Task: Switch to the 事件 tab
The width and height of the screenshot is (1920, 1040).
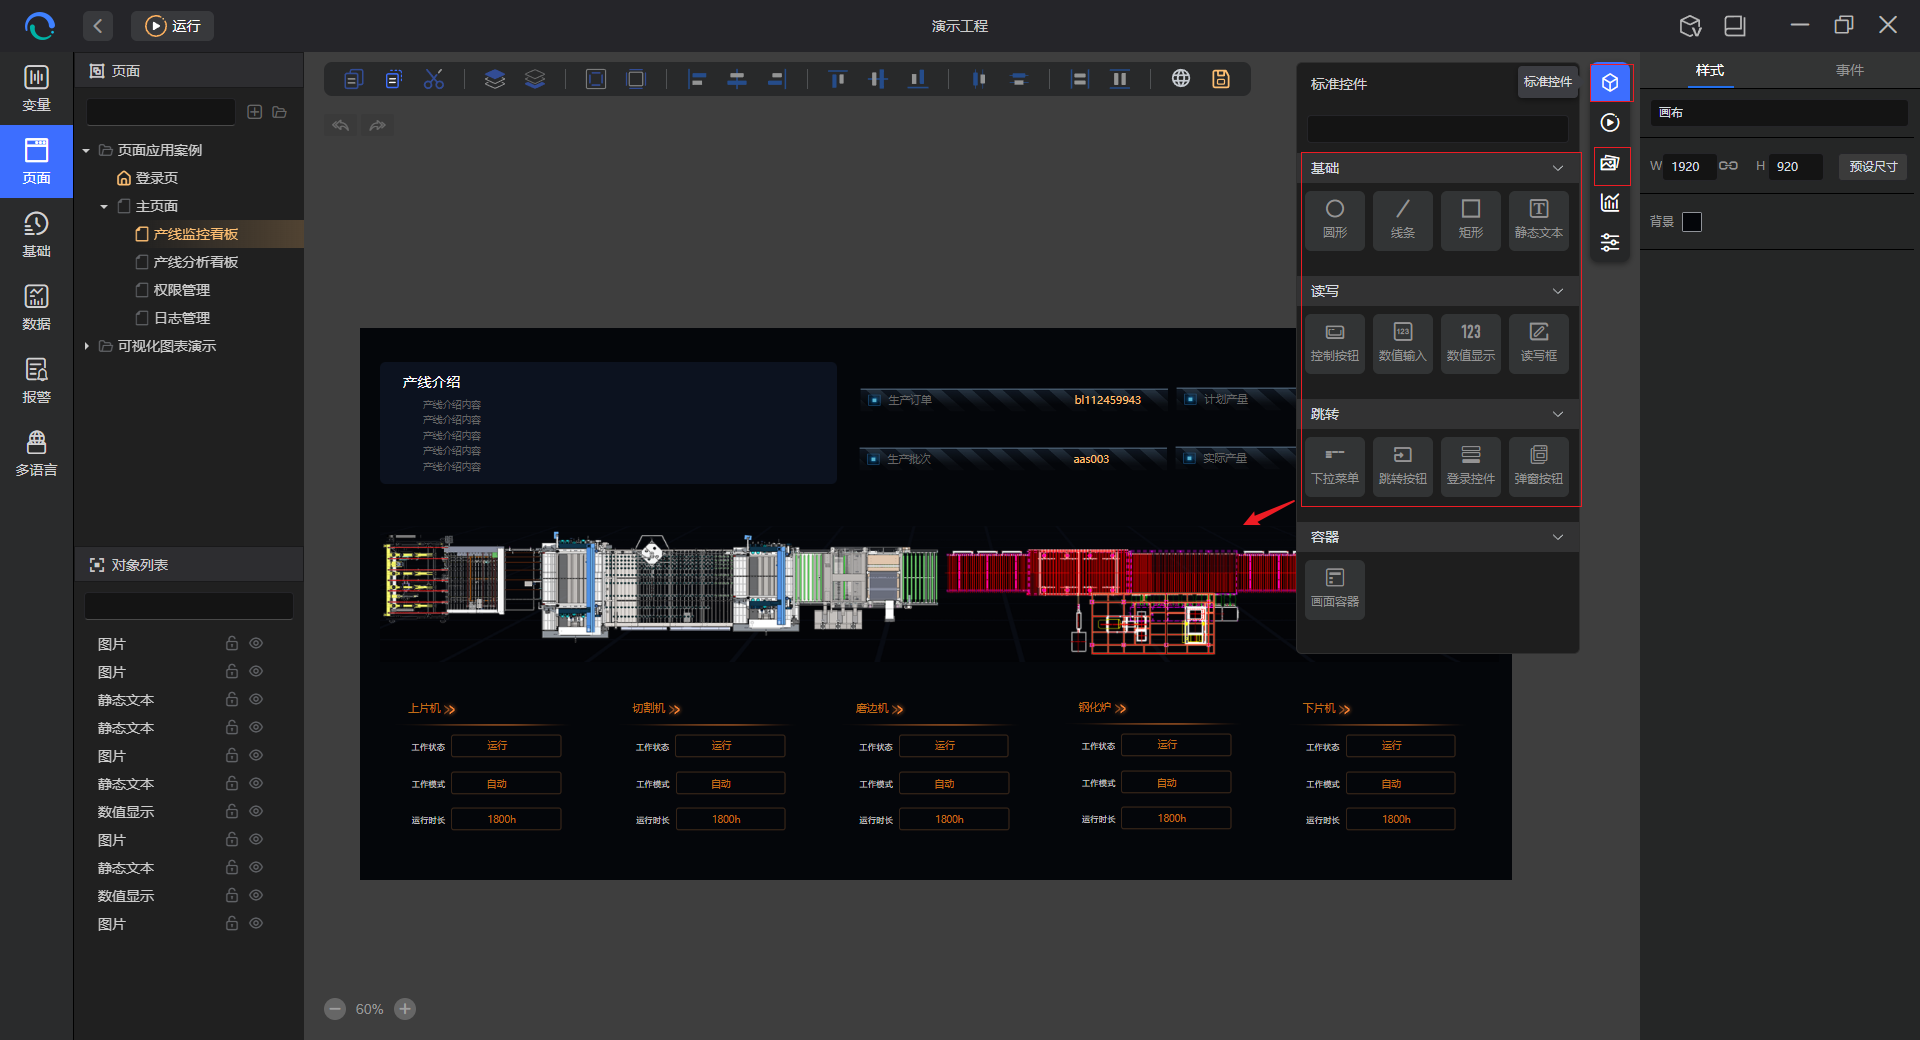Action: [x=1849, y=70]
